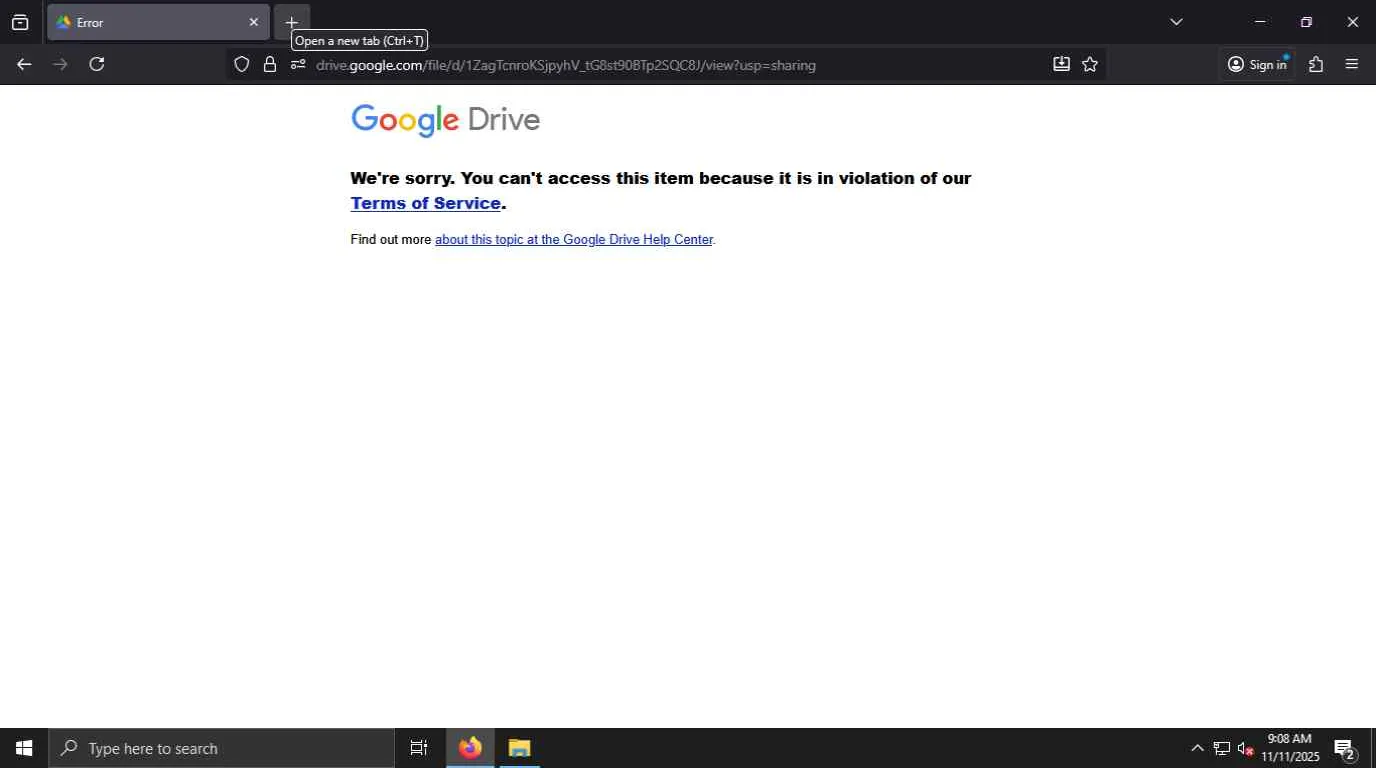
Task: Focus the taskbar search box
Action: pos(221,748)
